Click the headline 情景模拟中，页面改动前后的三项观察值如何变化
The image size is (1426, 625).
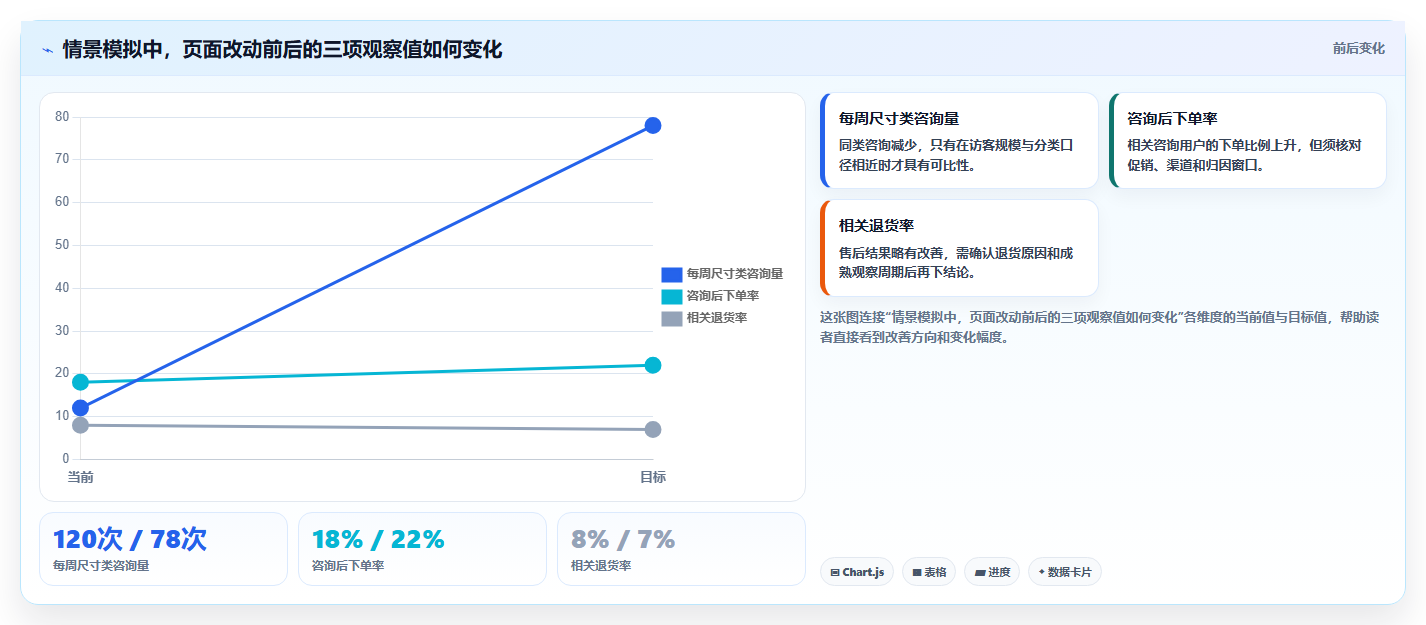click(x=282, y=49)
